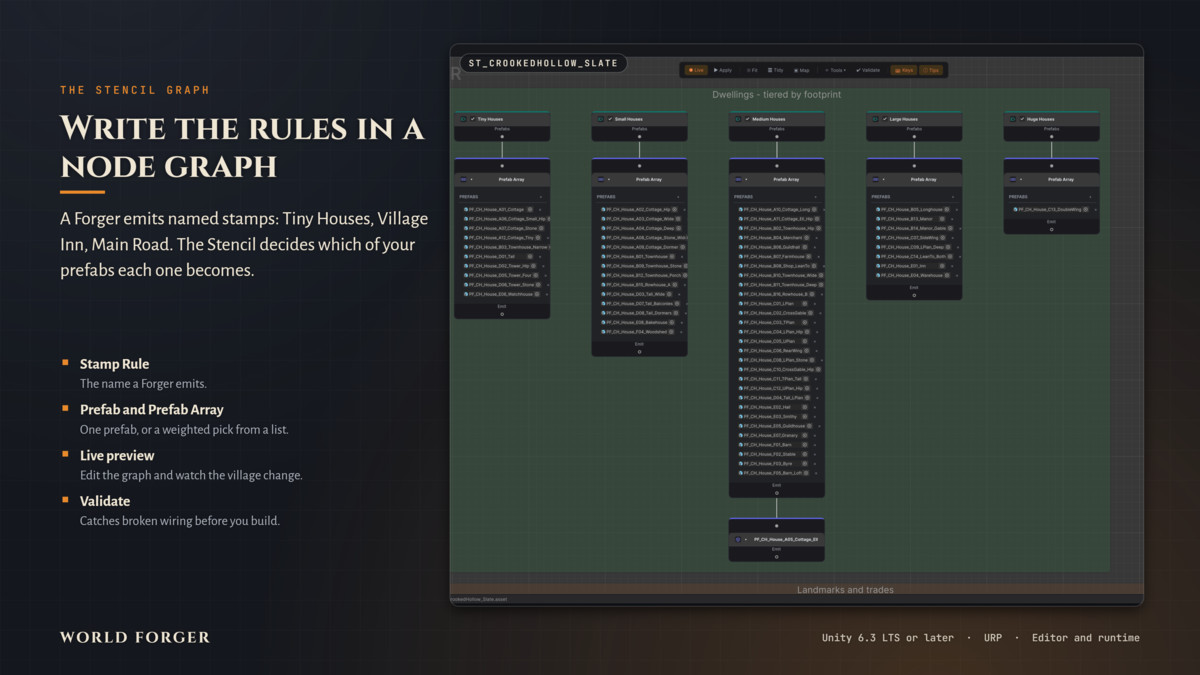
Task: Click the Tidy layout toolbar icon
Action: pos(776,70)
